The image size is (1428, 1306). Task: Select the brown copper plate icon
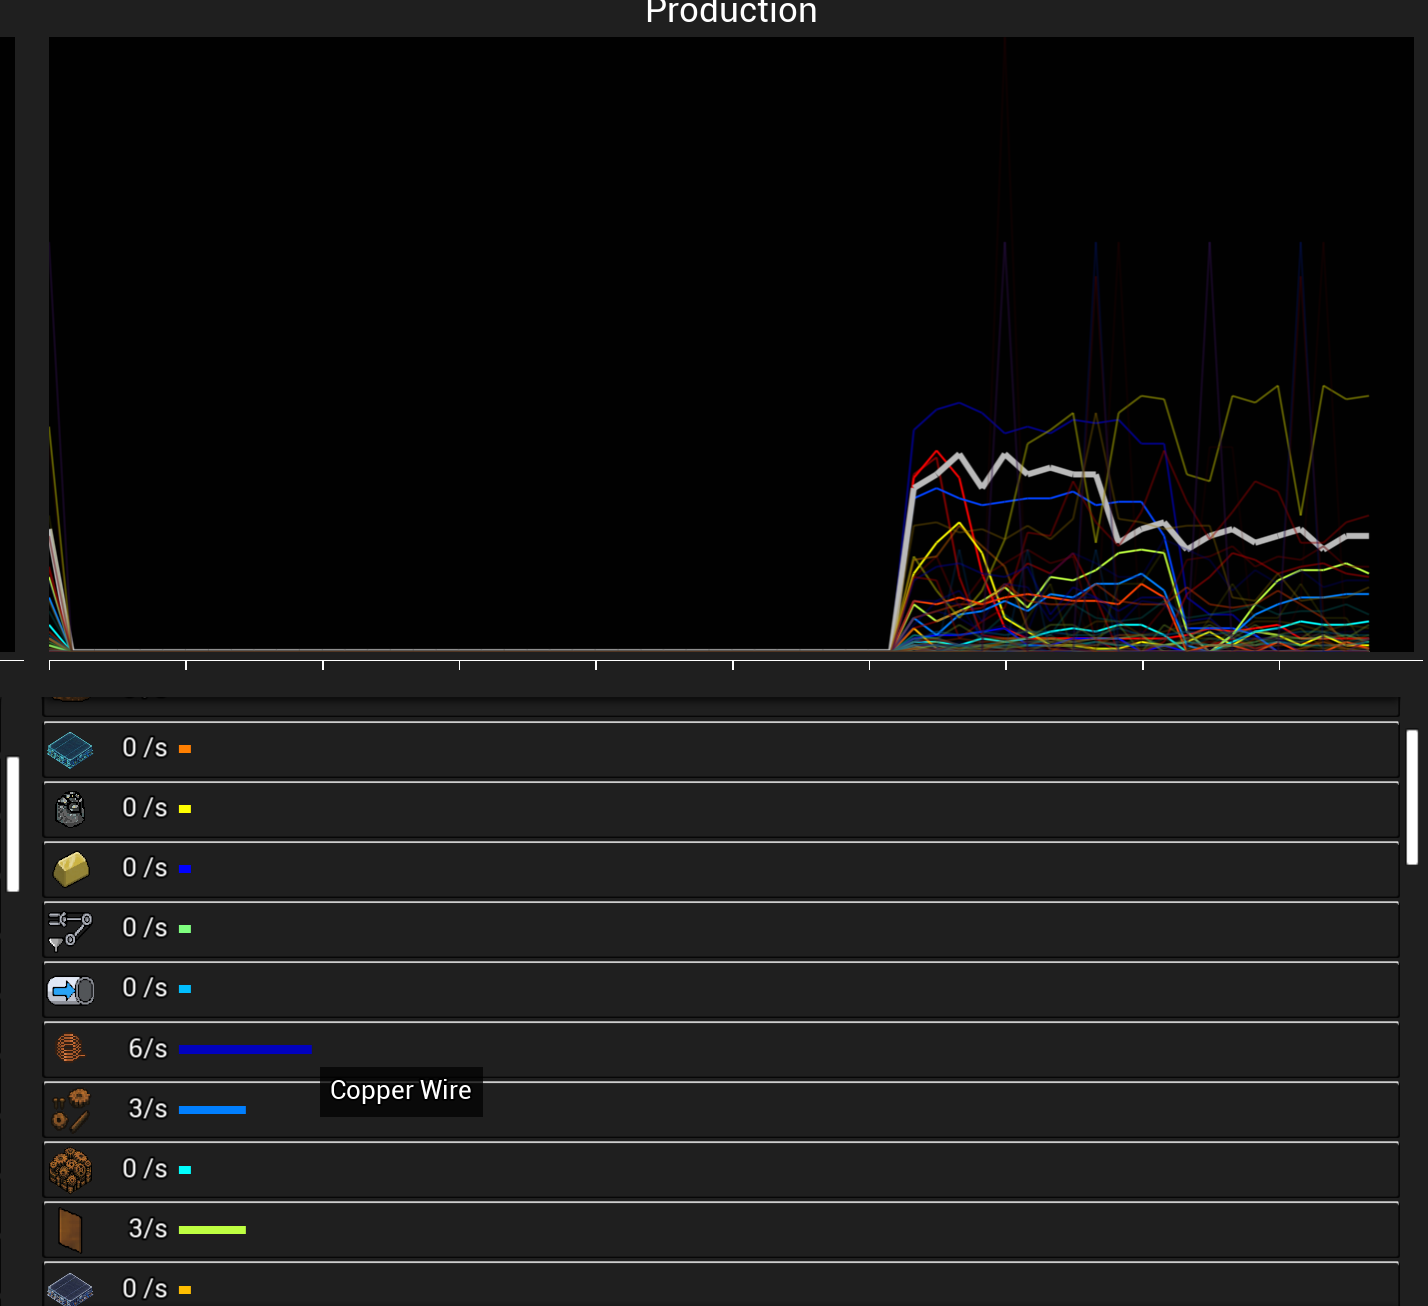tap(70, 1230)
